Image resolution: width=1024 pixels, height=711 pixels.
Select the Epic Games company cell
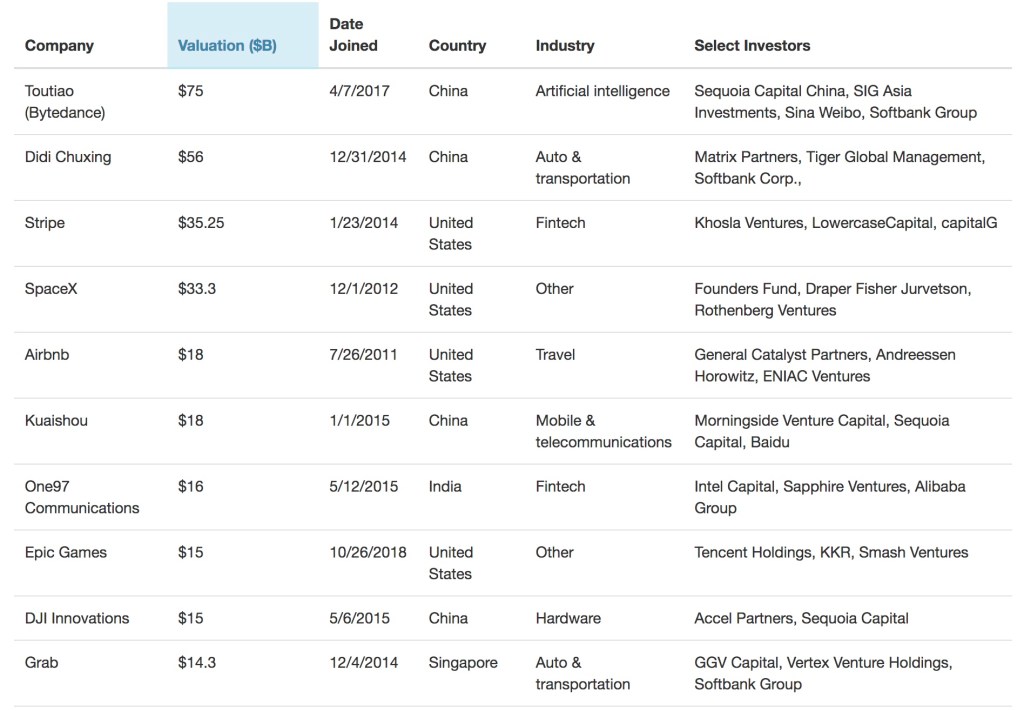point(66,553)
